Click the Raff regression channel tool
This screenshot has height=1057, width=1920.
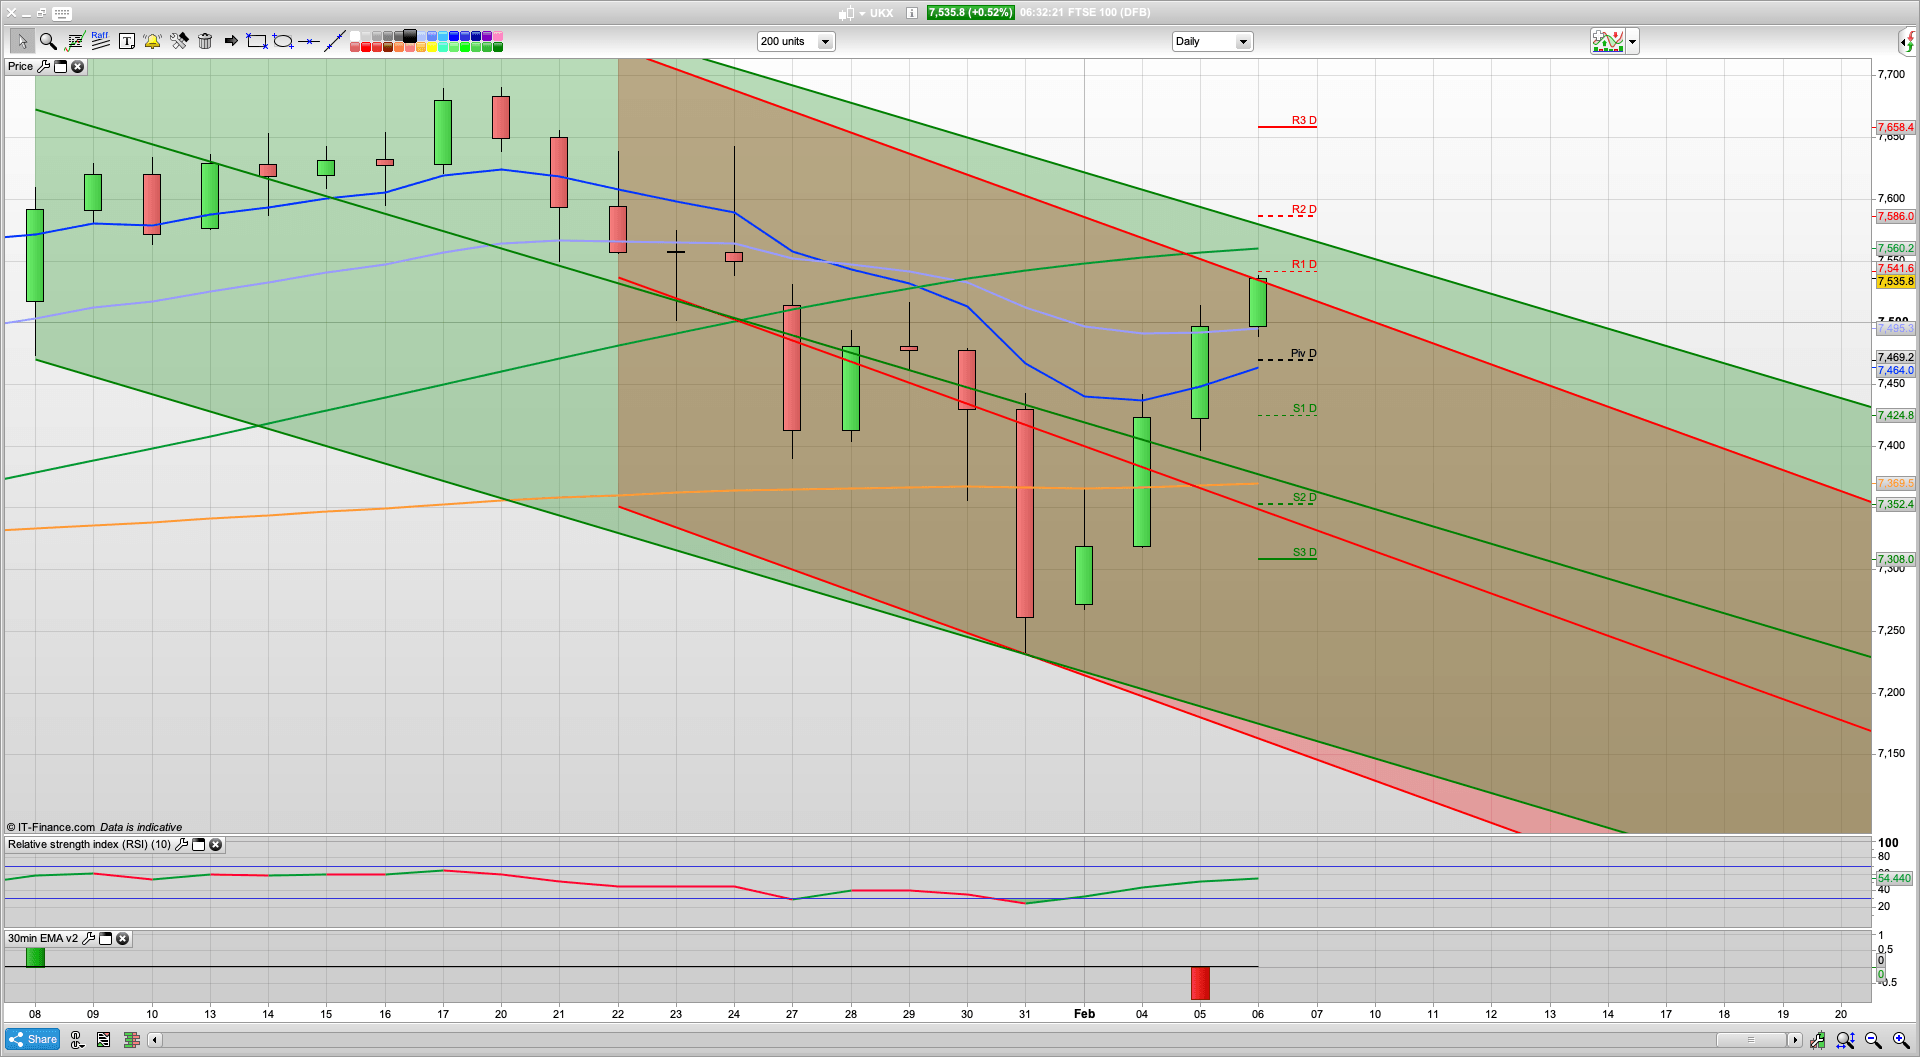100,41
